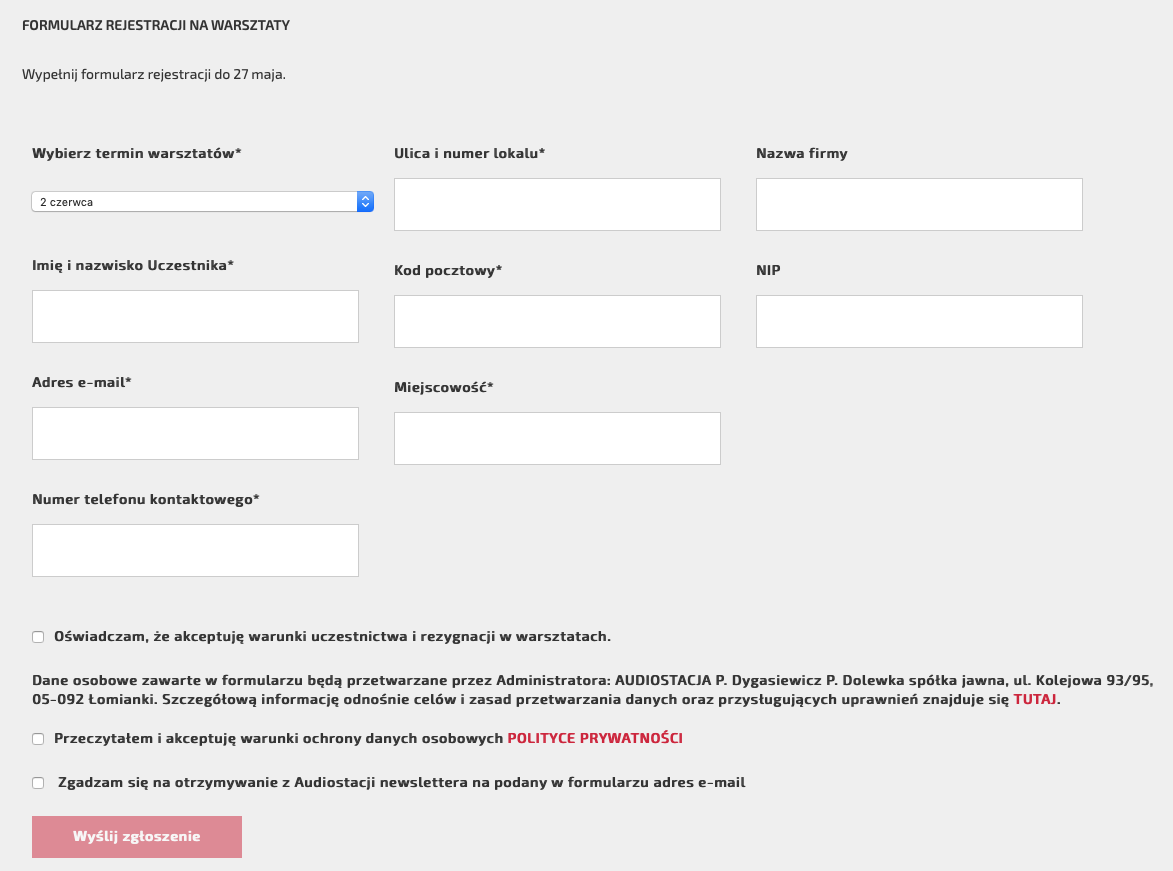This screenshot has height=871, width=1173.
Task: Open the workshop date dropdown arrows
Action: (x=365, y=201)
